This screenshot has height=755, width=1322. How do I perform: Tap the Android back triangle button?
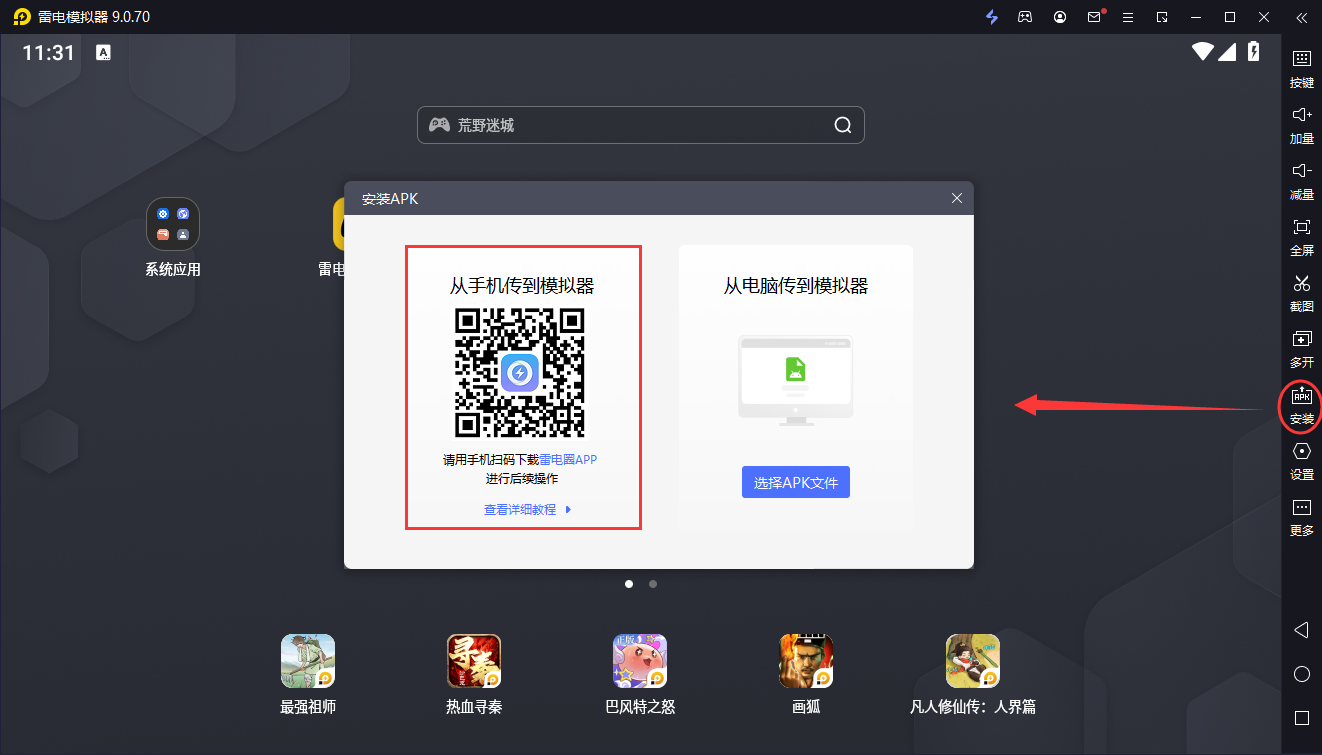click(x=1301, y=630)
